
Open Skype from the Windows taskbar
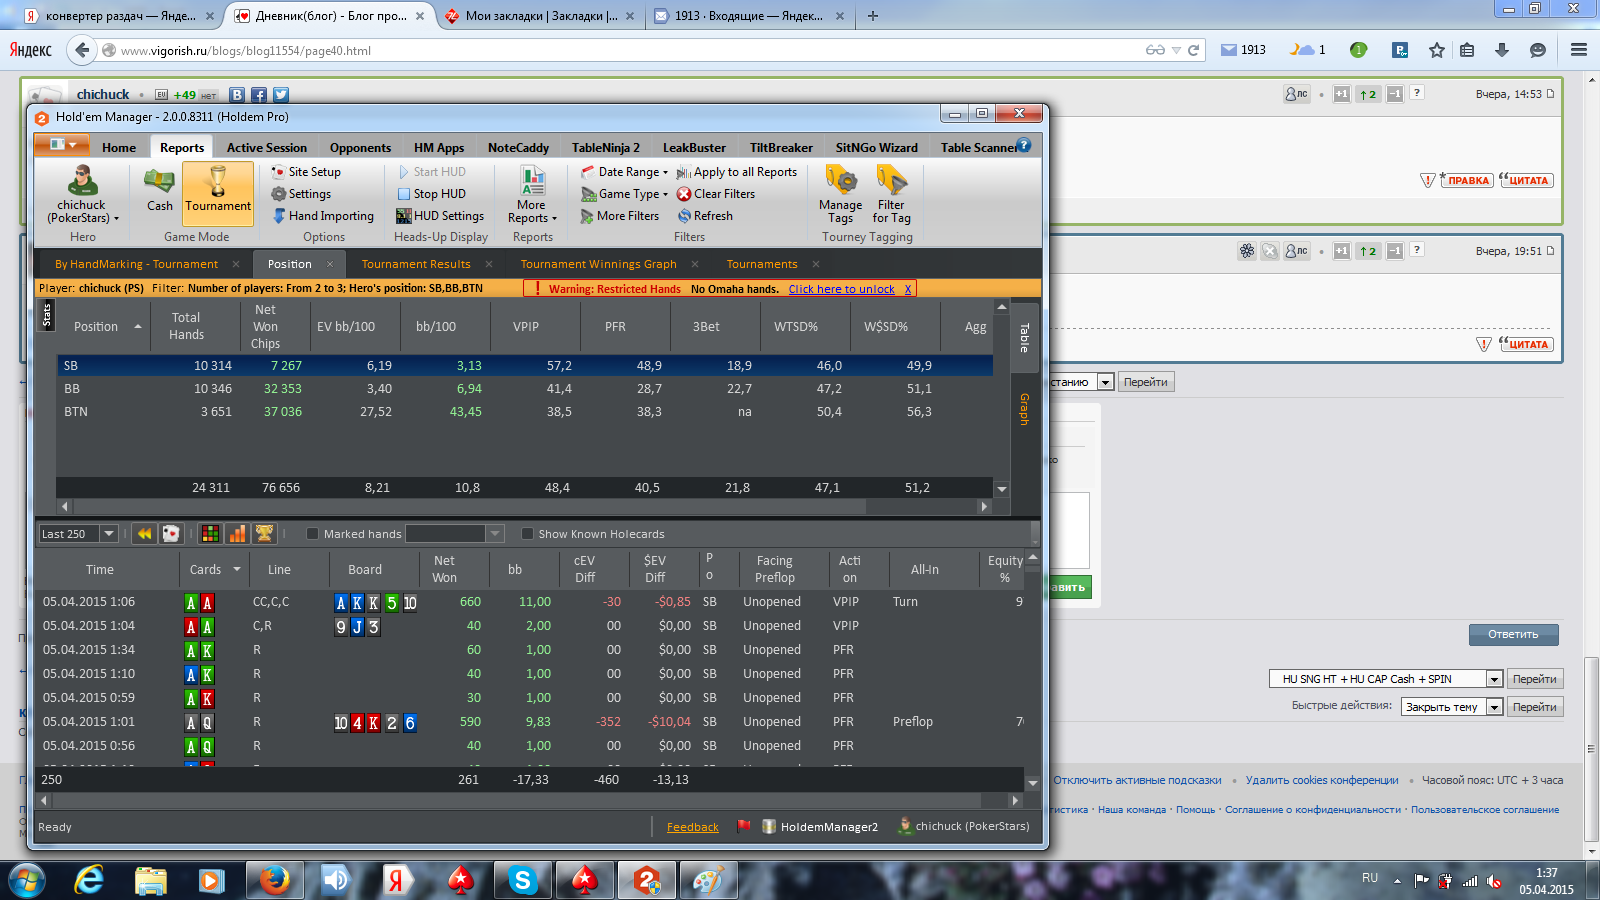pyautogui.click(x=521, y=880)
